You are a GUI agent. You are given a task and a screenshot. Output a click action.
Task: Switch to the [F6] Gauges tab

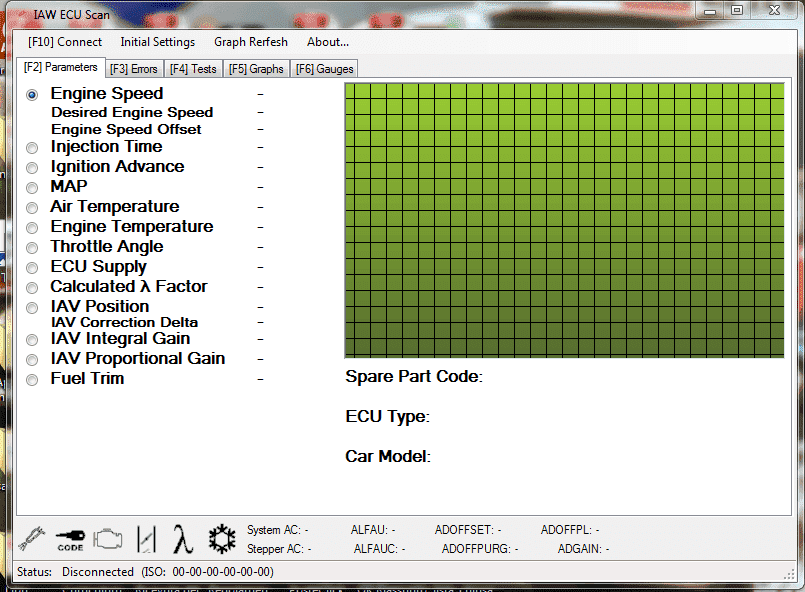(324, 69)
